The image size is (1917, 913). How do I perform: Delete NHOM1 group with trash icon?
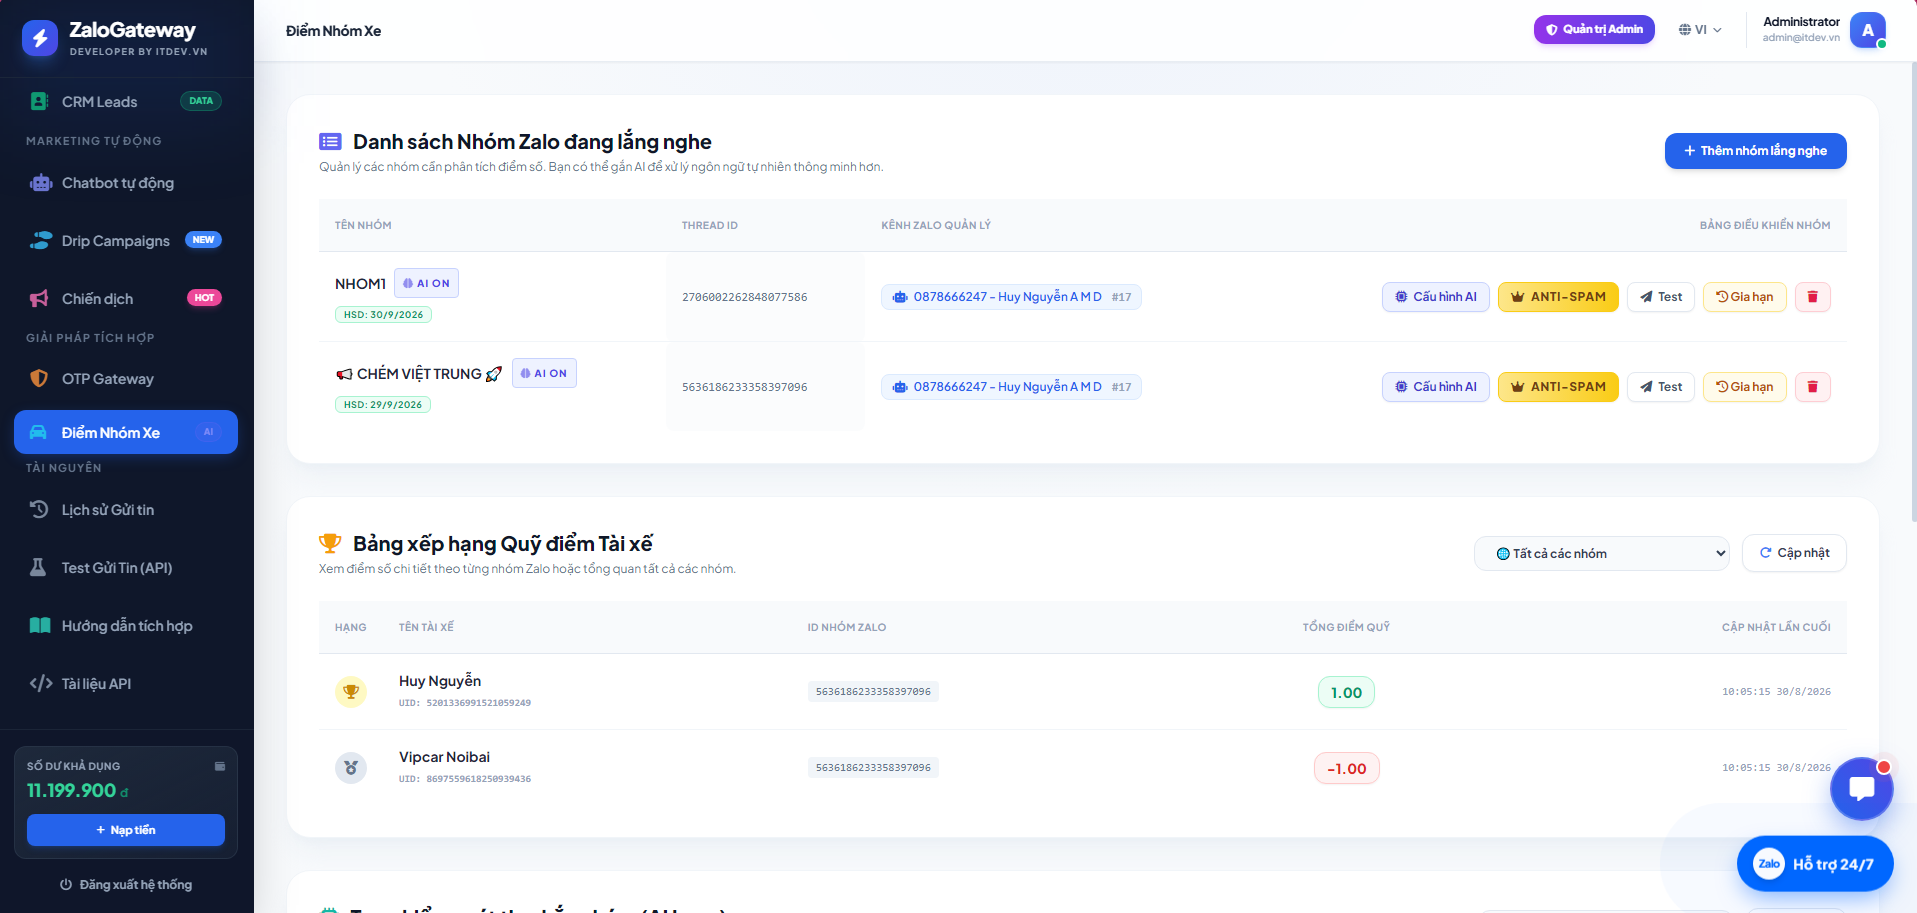coord(1813,297)
